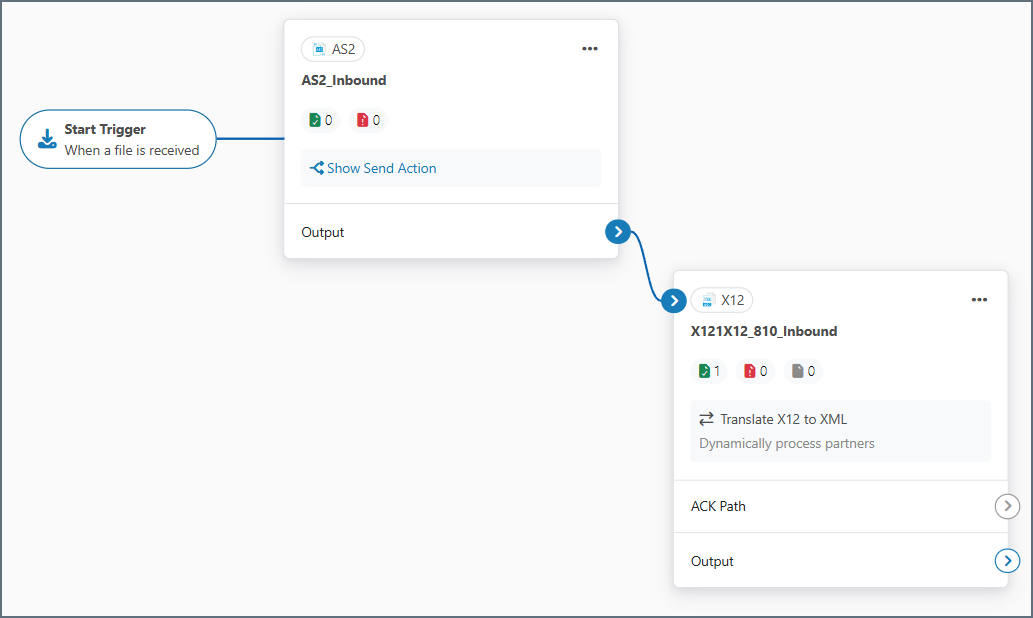Click the red error file icon in AS2_Inbound
1033x618 pixels.
(x=362, y=120)
